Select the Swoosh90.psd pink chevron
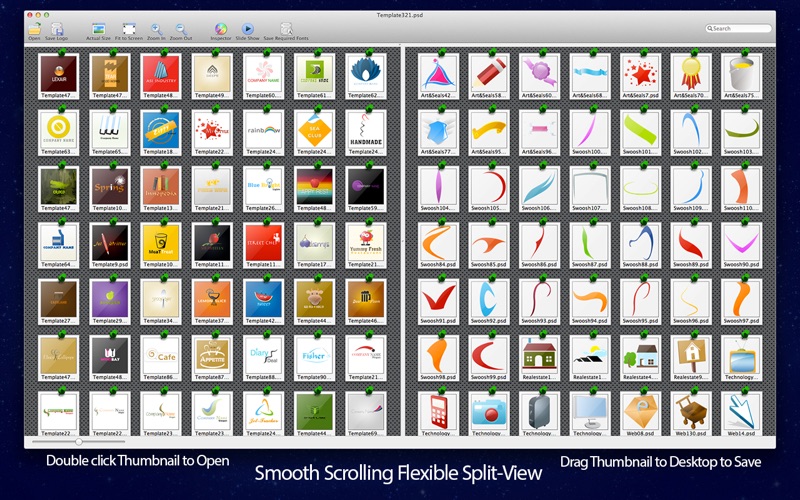This screenshot has width=800, height=500. coord(741,245)
